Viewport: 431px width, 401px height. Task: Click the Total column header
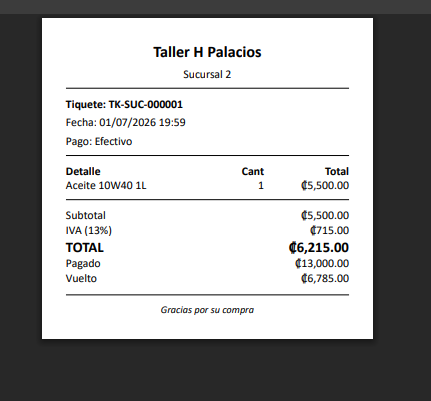[337, 171]
